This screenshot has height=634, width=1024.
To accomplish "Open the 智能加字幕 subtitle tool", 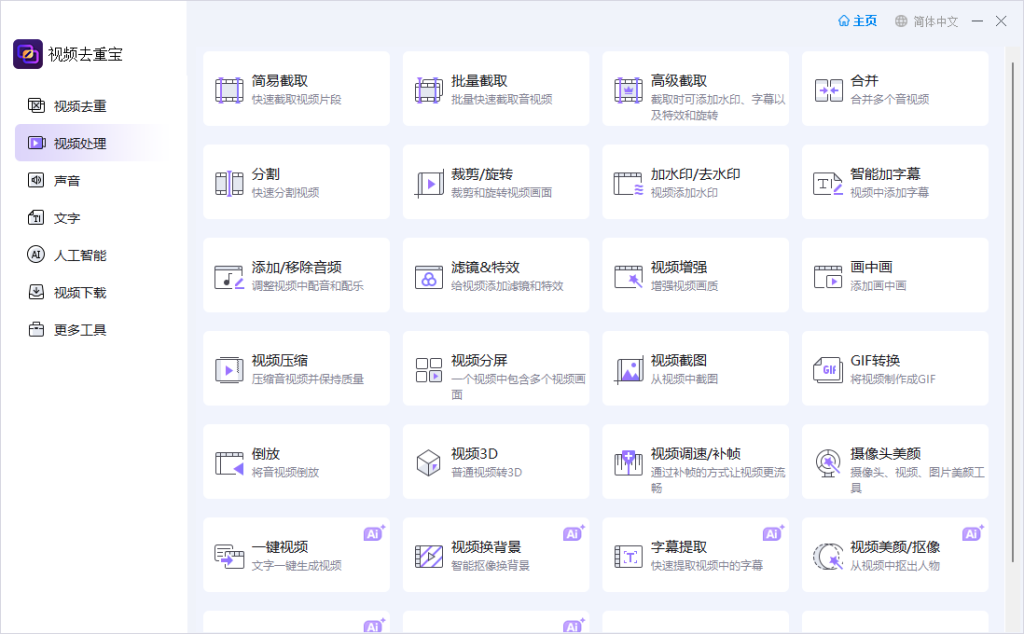I will pyautogui.click(x=829, y=181).
